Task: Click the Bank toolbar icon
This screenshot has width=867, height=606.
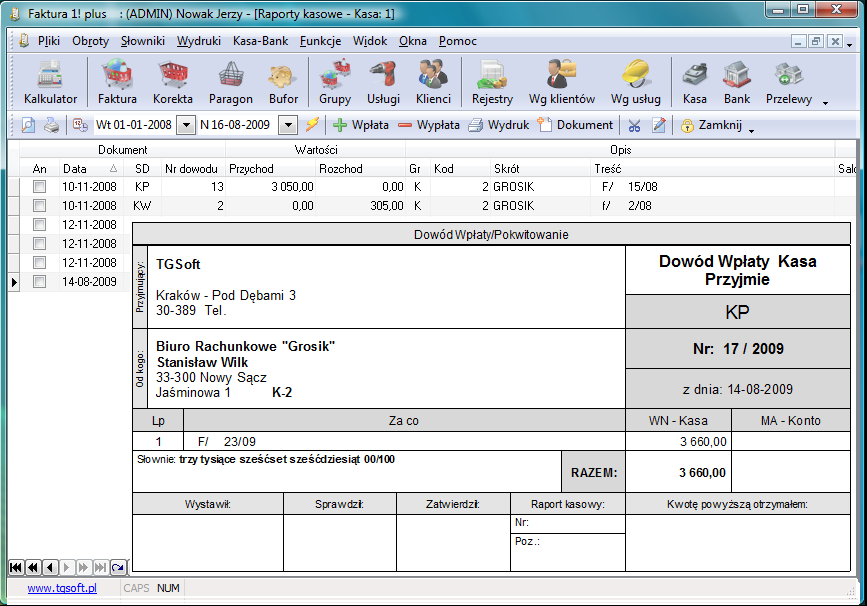Action: click(737, 82)
